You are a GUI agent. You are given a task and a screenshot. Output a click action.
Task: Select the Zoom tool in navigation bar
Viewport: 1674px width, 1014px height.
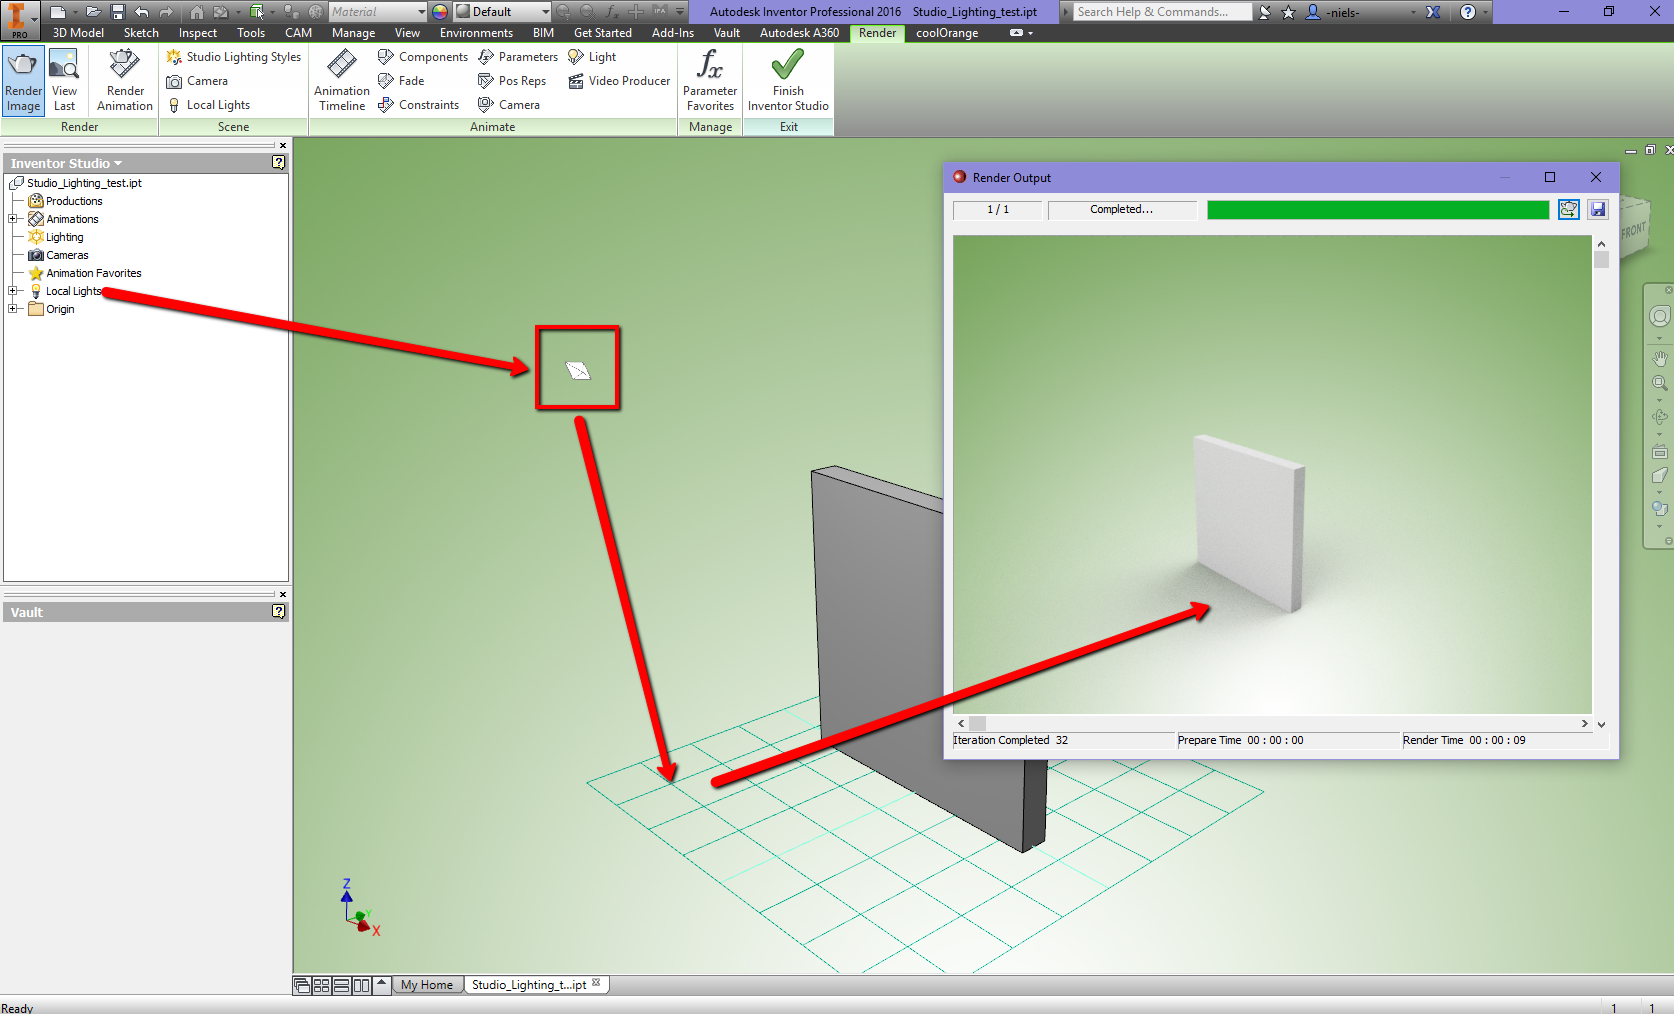pyautogui.click(x=1660, y=383)
